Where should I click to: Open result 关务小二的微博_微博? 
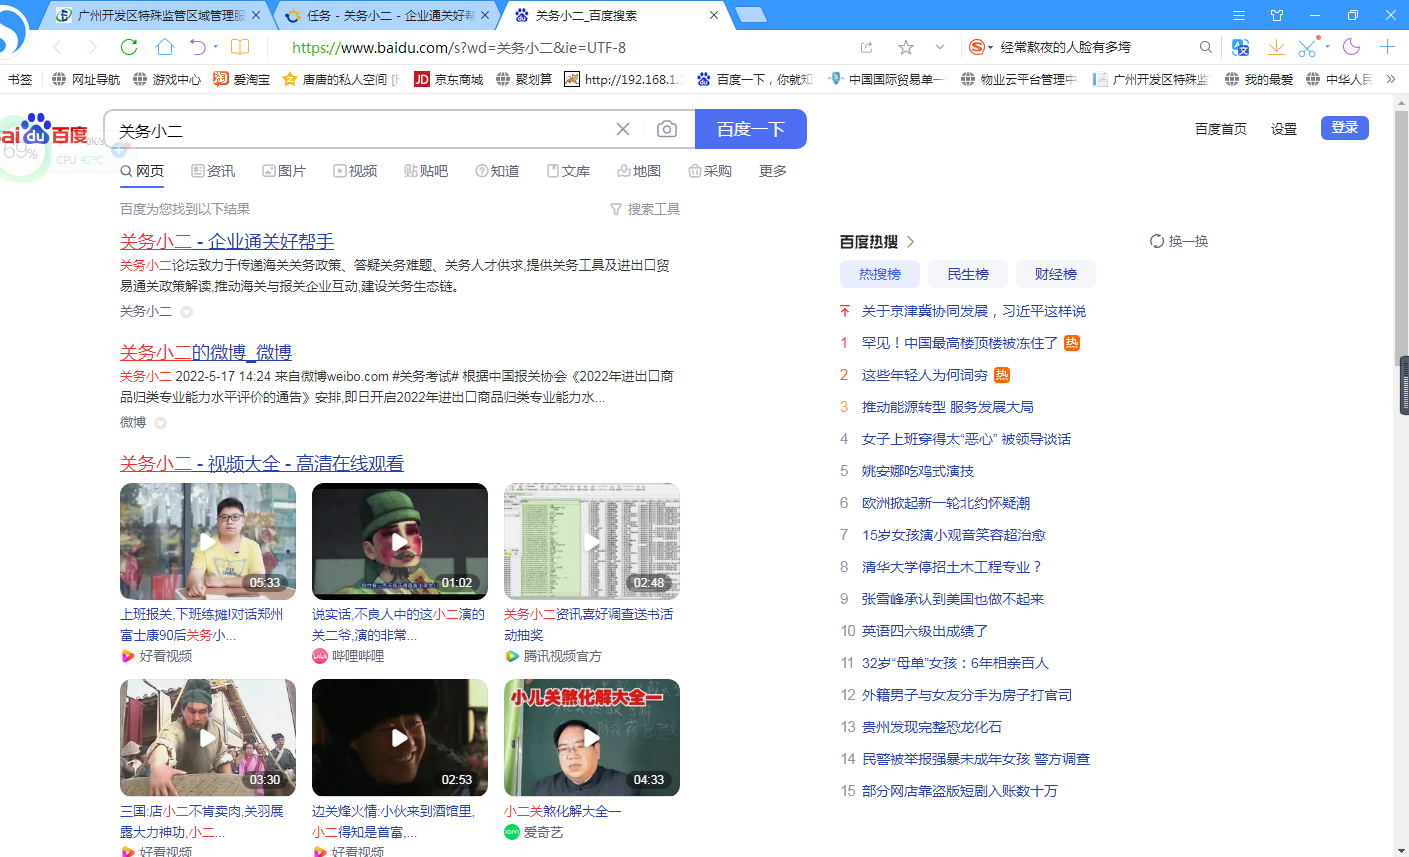click(206, 352)
